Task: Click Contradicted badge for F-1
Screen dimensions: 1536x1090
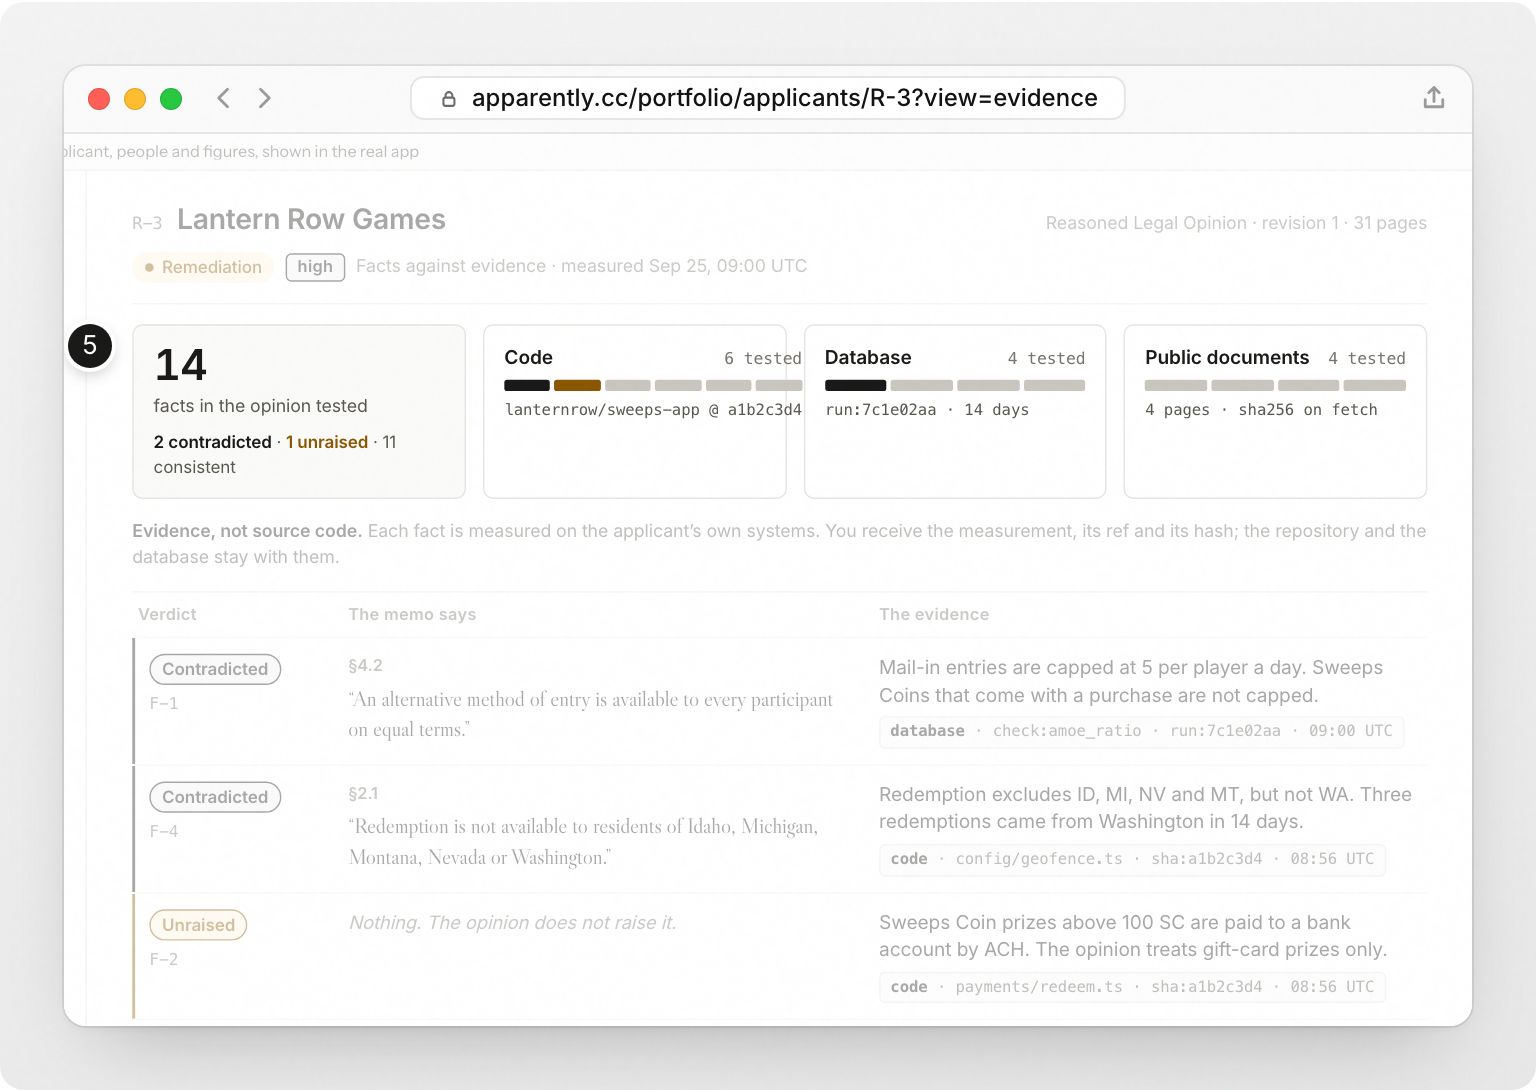Action: pos(215,669)
